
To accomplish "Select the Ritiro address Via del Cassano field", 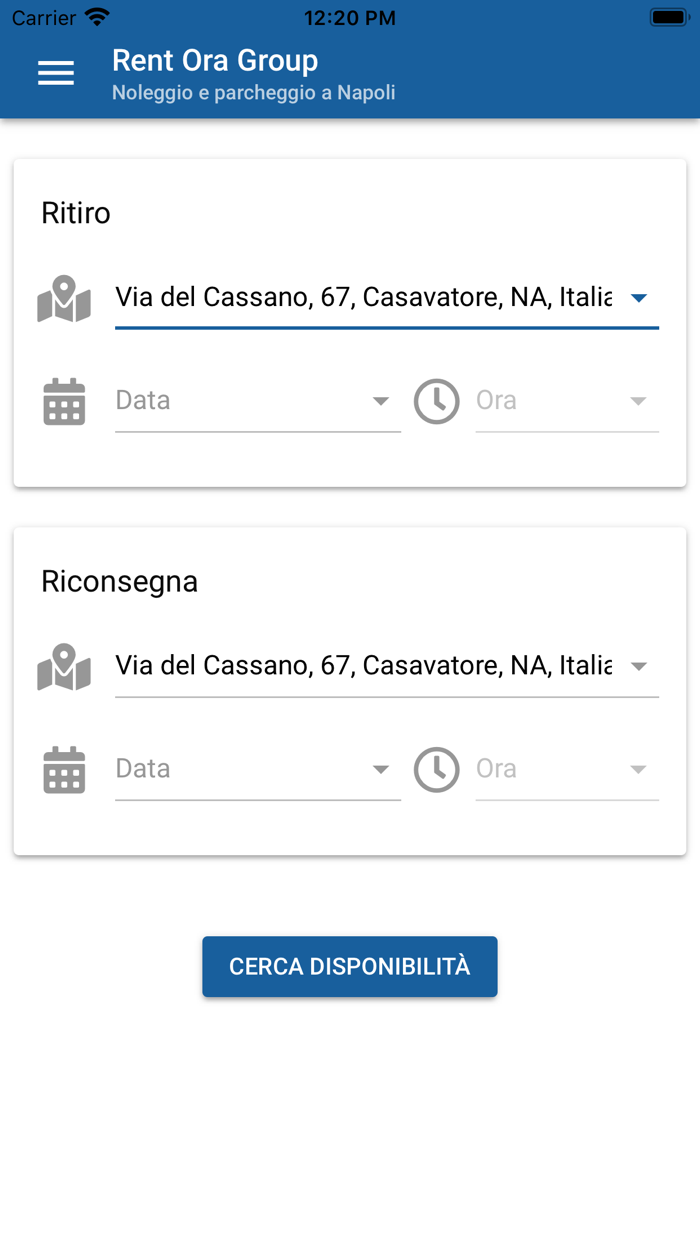I will click(363, 297).
